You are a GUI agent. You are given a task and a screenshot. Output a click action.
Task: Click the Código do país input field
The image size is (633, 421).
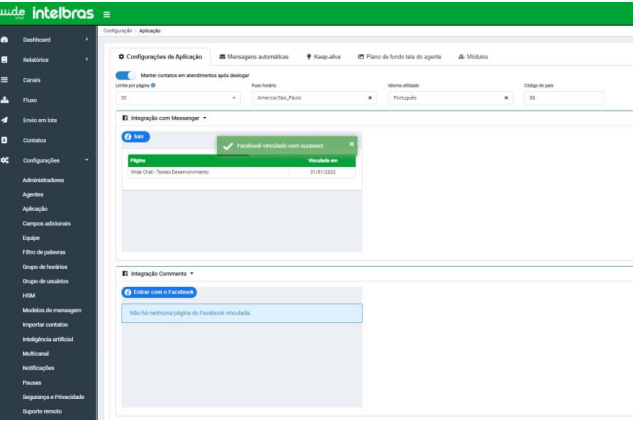coord(564,98)
